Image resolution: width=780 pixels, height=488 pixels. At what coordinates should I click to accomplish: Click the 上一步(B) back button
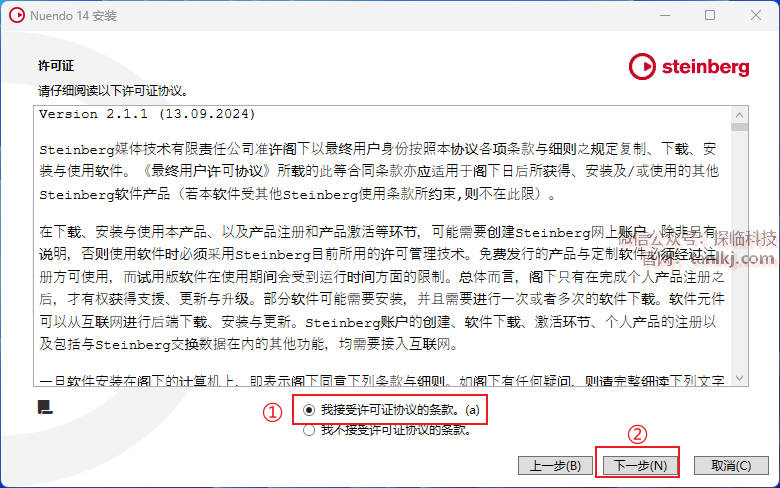[x=555, y=466]
